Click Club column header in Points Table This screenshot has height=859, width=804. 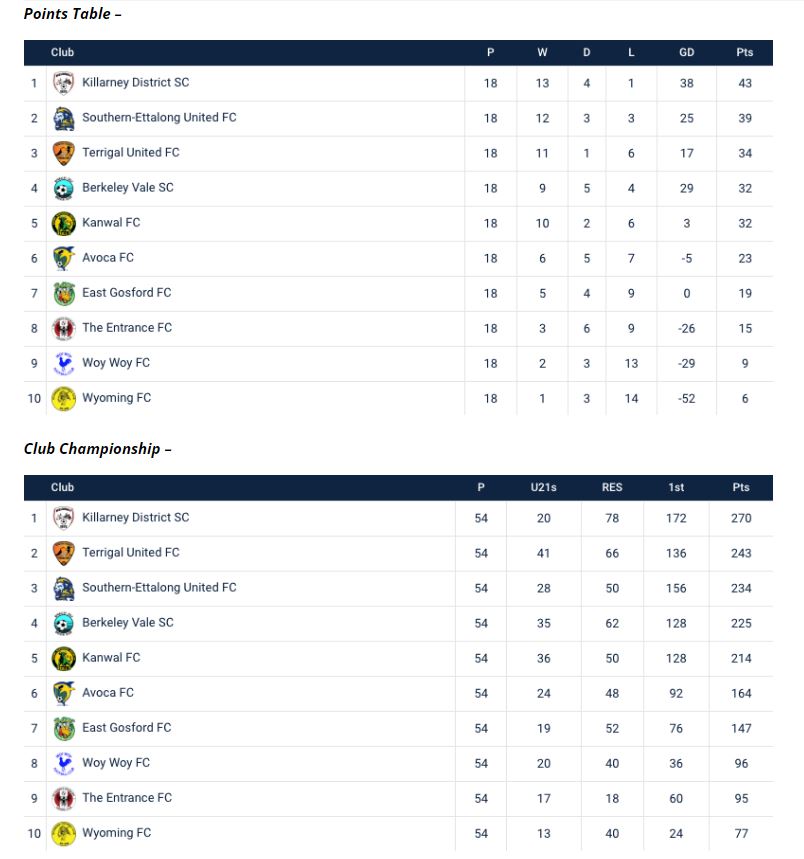pyautogui.click(x=62, y=52)
